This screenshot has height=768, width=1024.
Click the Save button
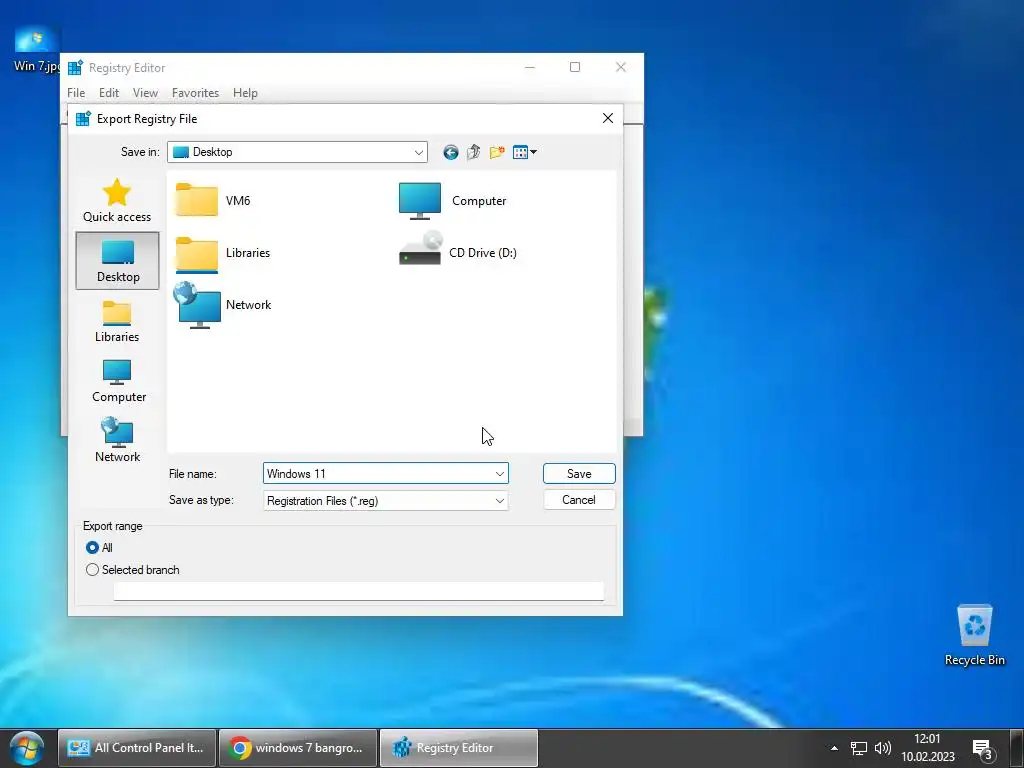[x=579, y=473]
